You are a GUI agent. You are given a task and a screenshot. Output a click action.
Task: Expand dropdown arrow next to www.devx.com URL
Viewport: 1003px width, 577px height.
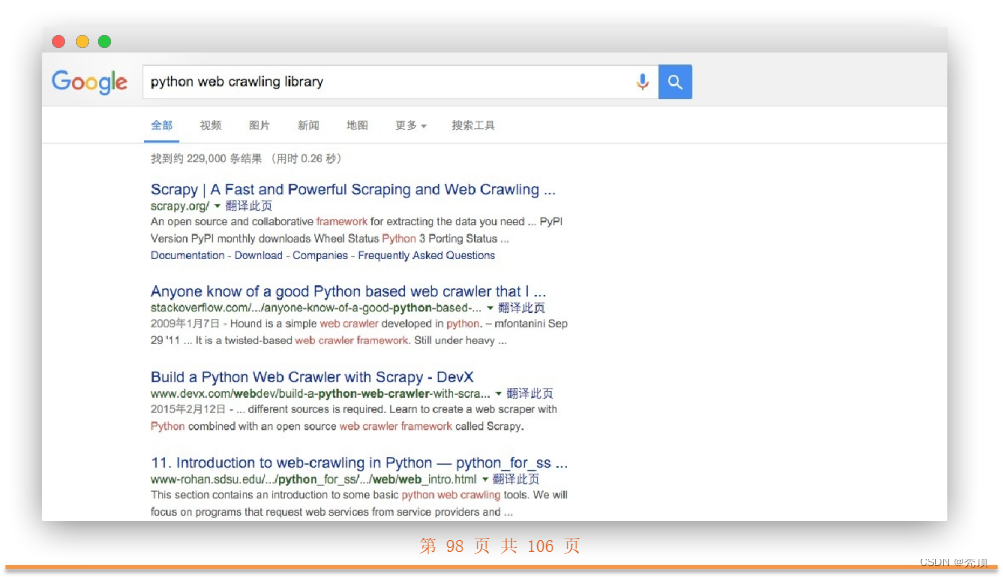[x=498, y=394]
